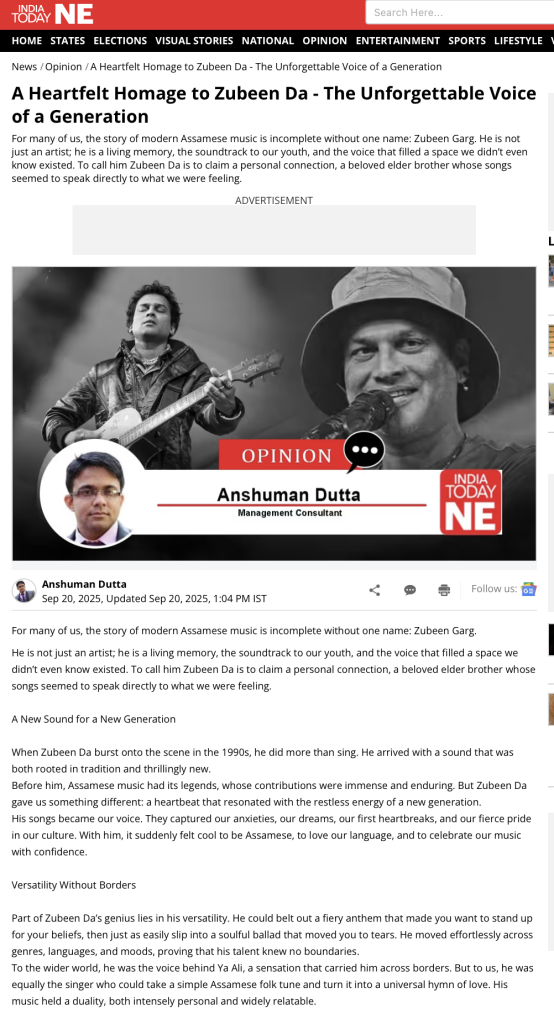Open the Anshuman Dutta author name link
554x1024 pixels.
pos(84,584)
